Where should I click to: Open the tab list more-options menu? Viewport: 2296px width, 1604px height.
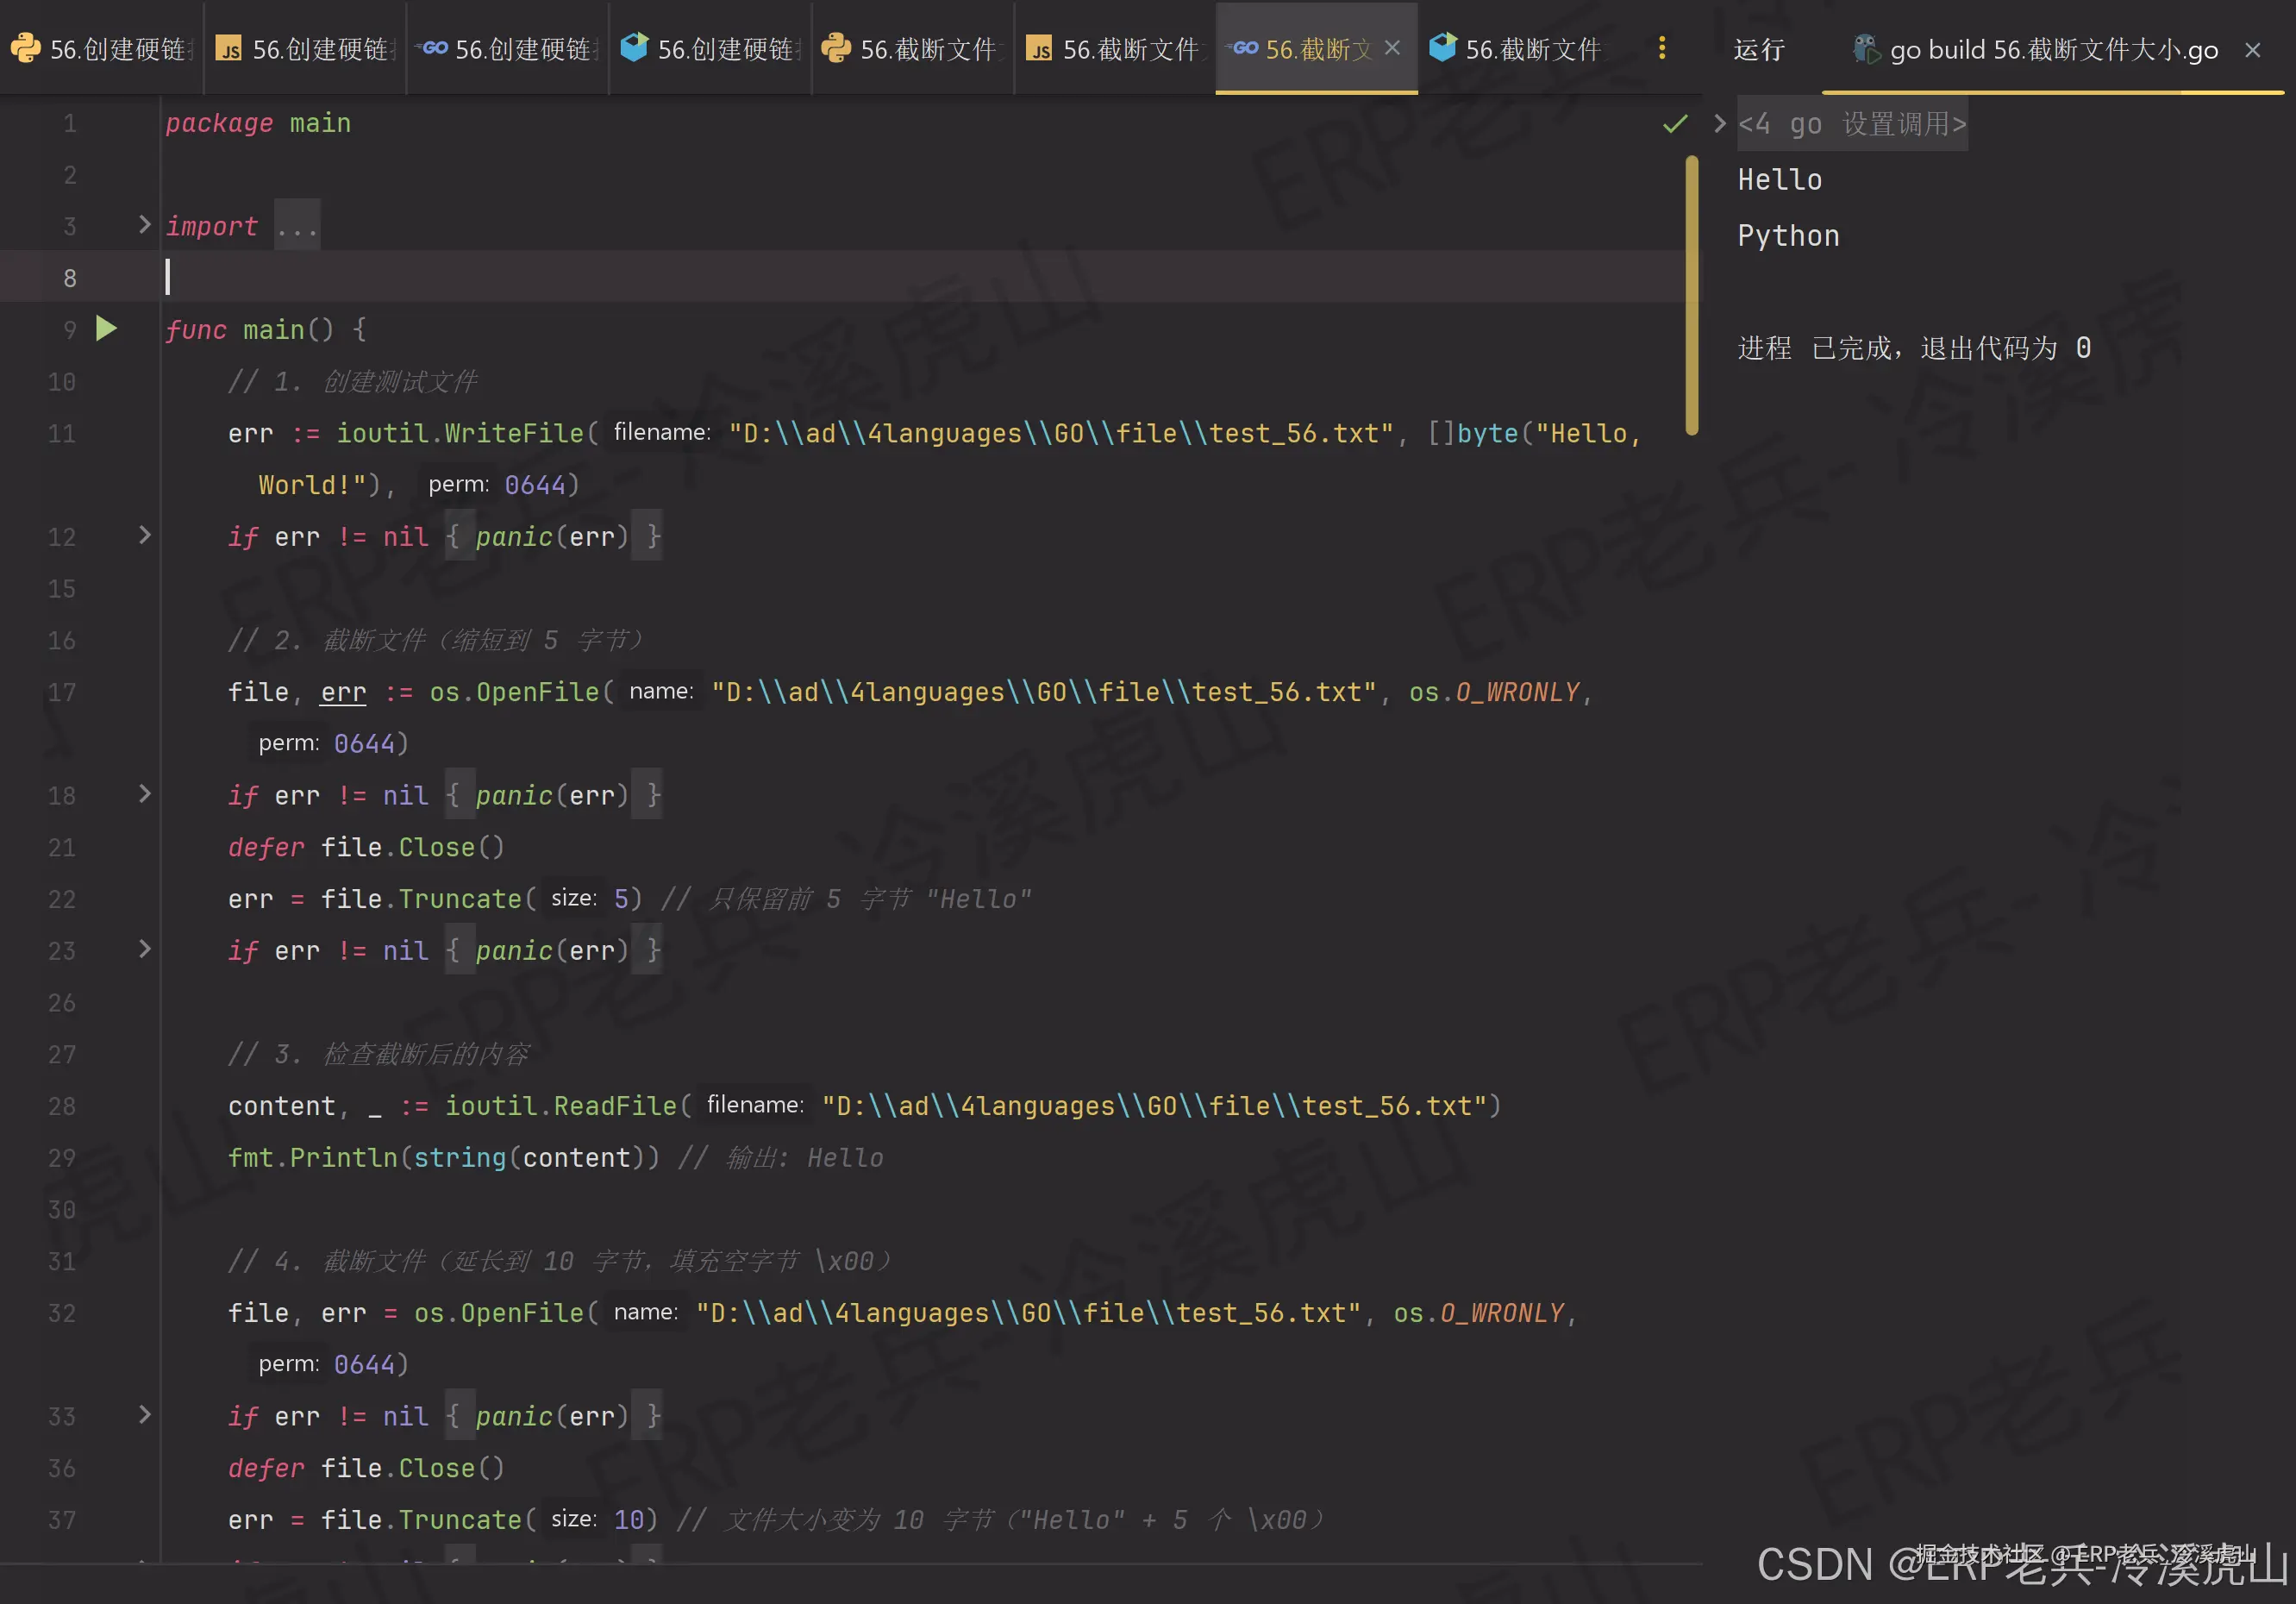coord(1661,48)
